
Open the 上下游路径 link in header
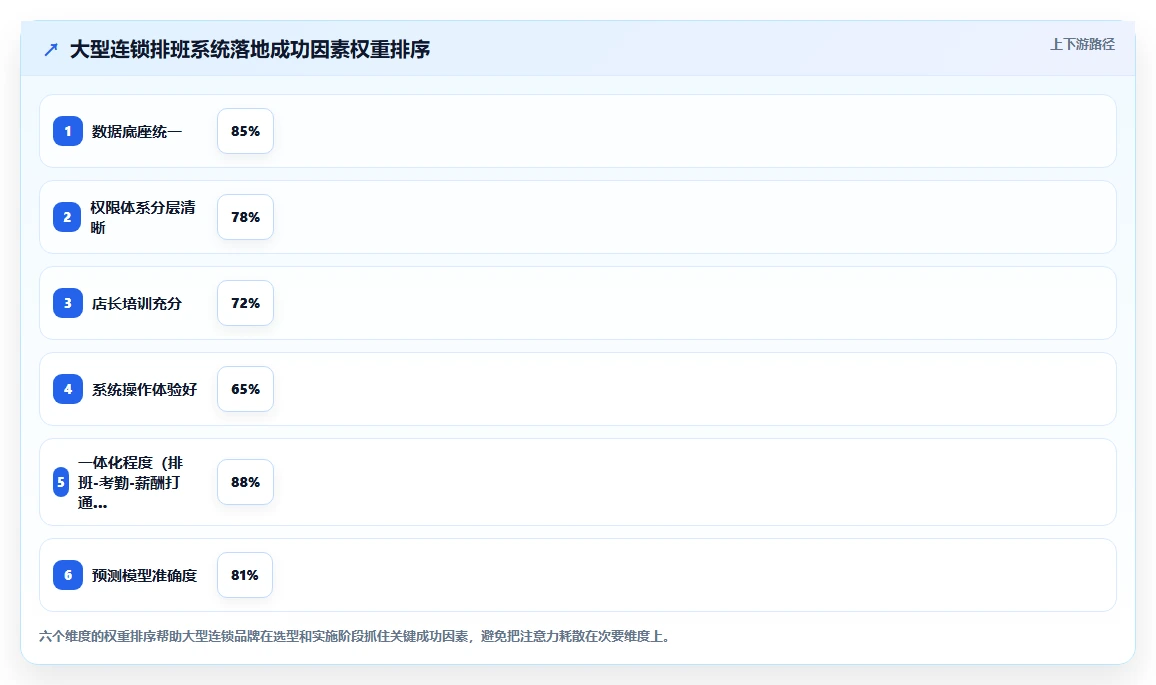coord(1082,44)
